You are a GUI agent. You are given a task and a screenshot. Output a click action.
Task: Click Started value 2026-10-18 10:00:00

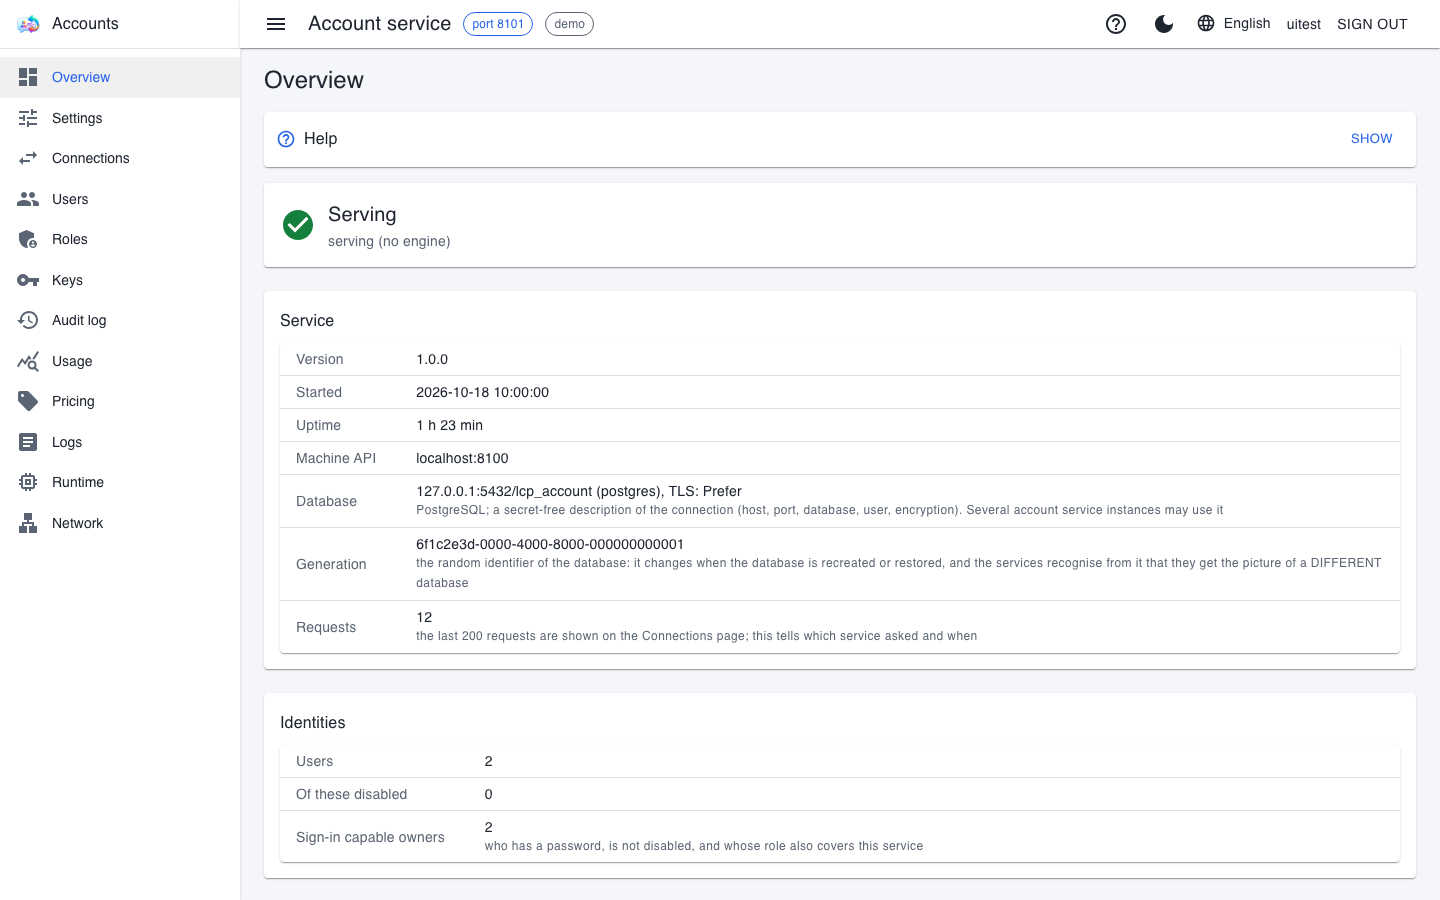point(482,392)
